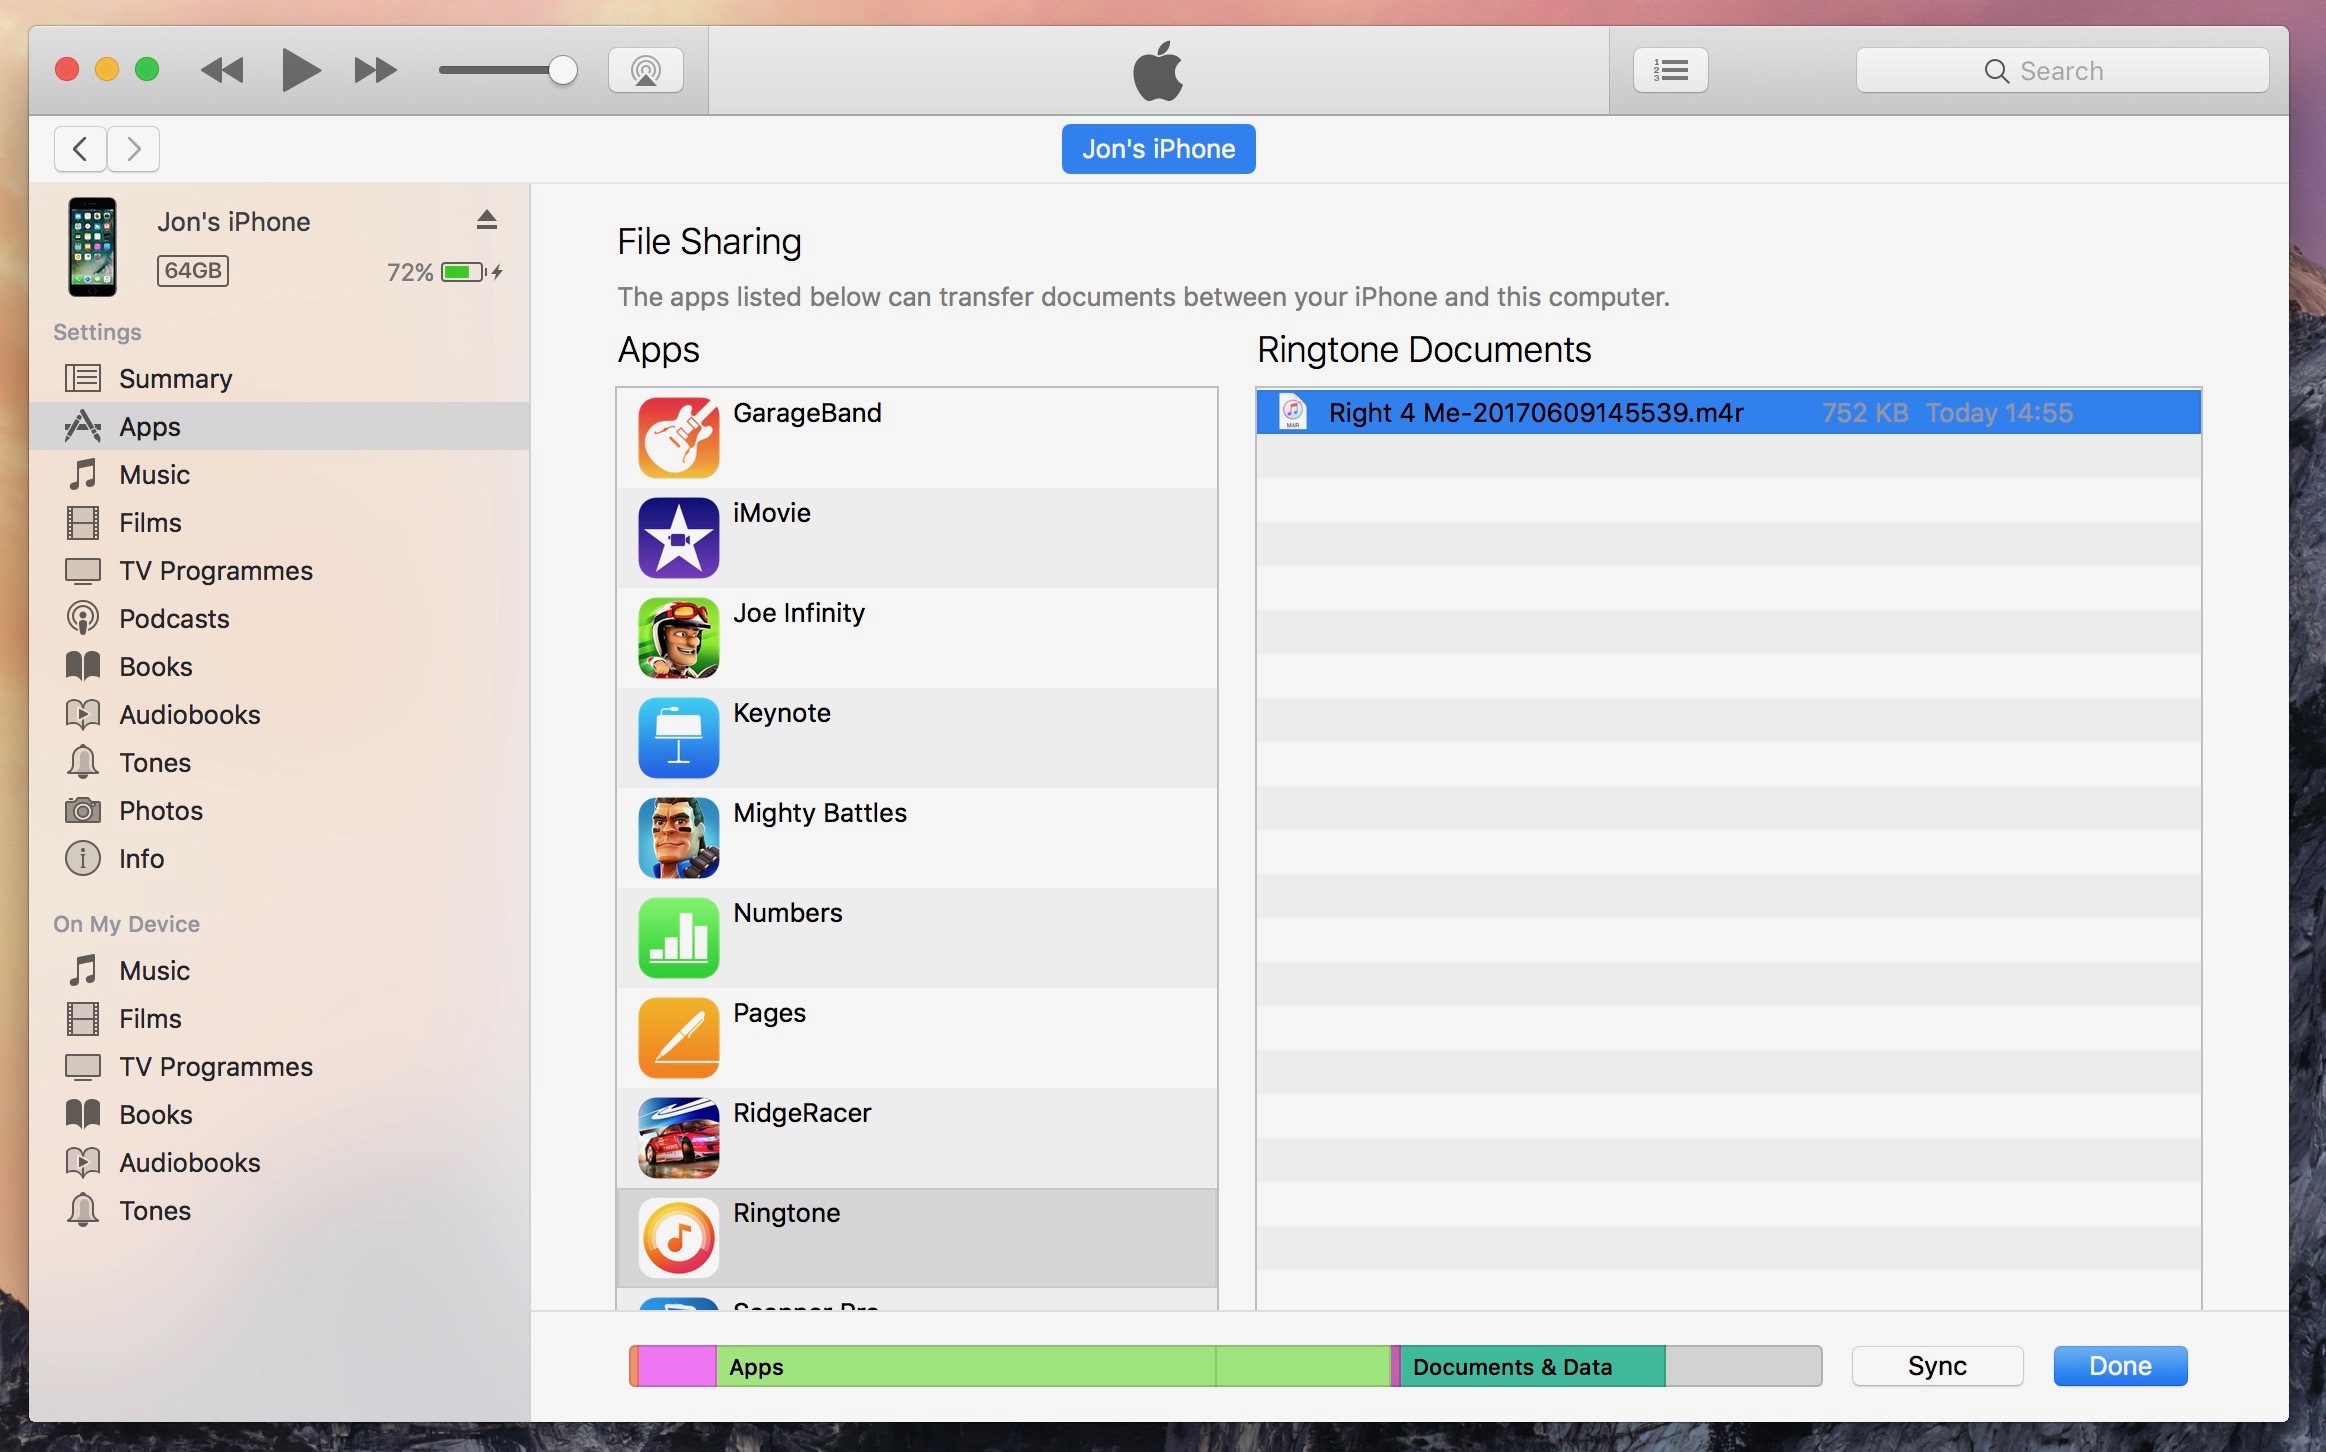Click the battery charge indicator icon
Image resolution: width=2326 pixels, height=1452 pixels.
[x=463, y=272]
